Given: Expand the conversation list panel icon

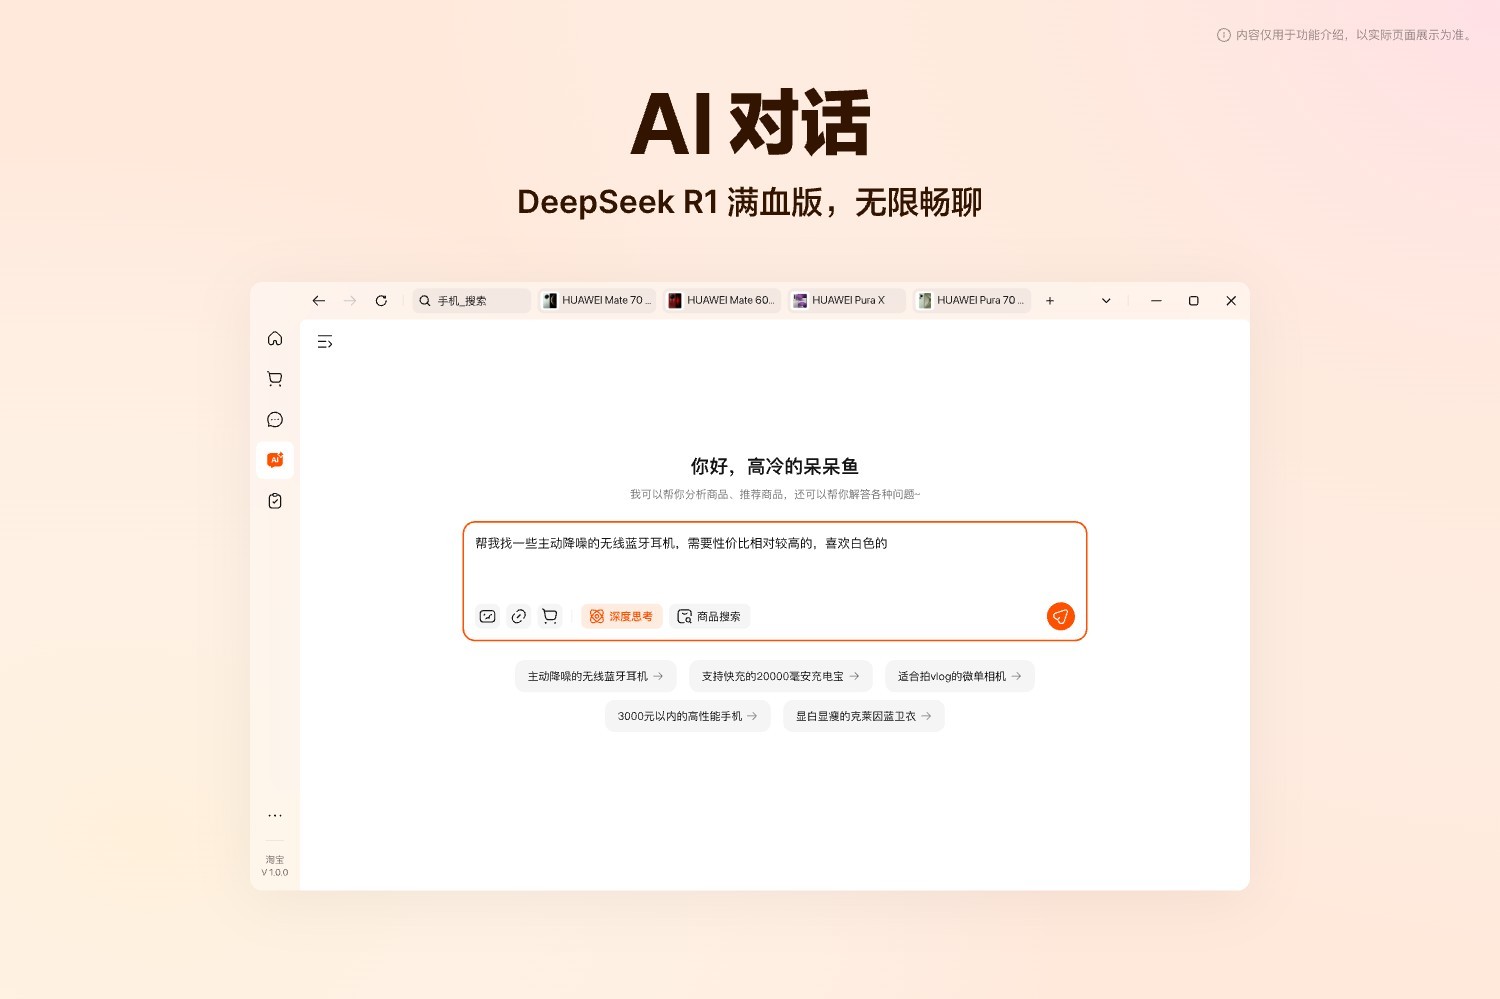Looking at the screenshot, I should pyautogui.click(x=325, y=342).
